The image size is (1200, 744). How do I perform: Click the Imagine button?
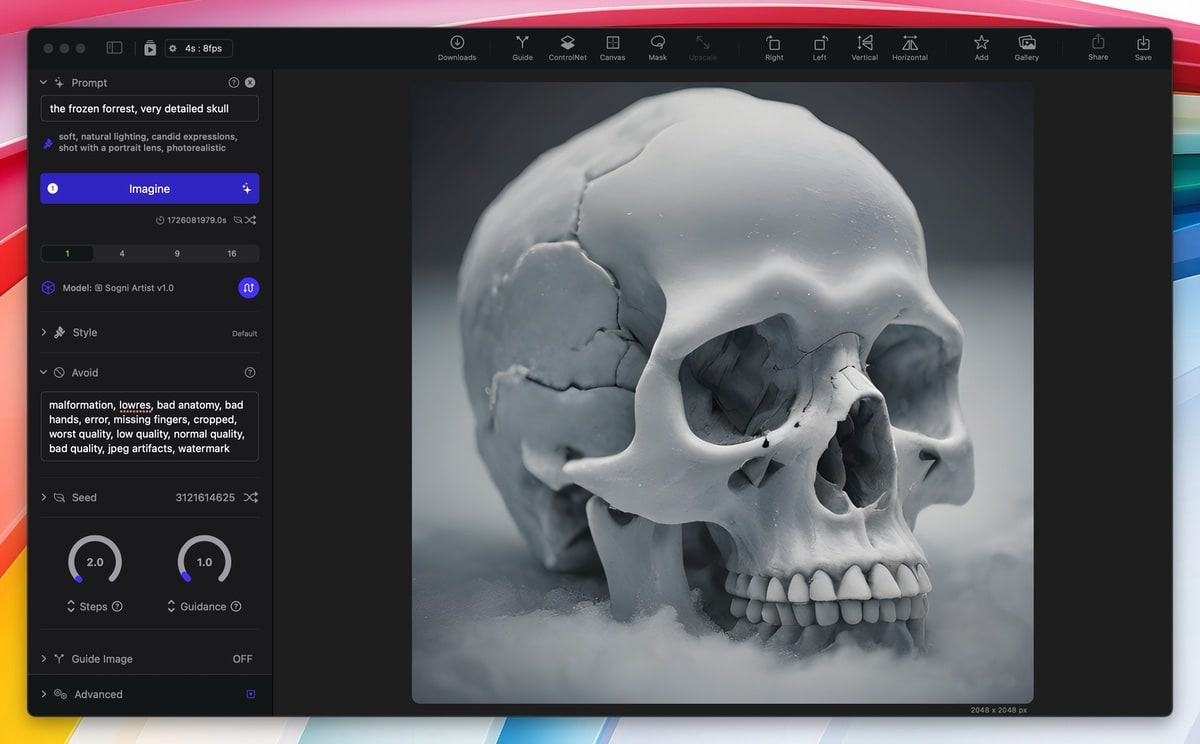point(149,189)
